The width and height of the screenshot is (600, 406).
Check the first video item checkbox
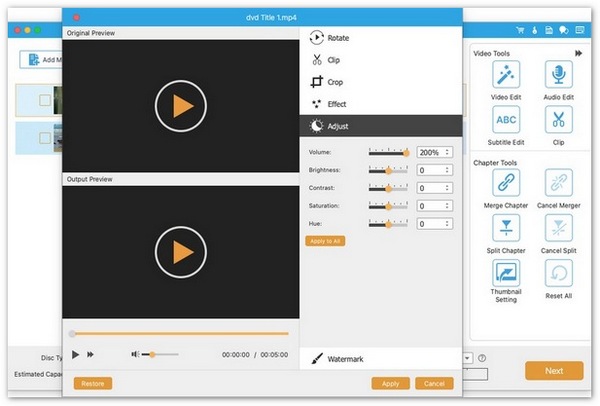[x=45, y=100]
